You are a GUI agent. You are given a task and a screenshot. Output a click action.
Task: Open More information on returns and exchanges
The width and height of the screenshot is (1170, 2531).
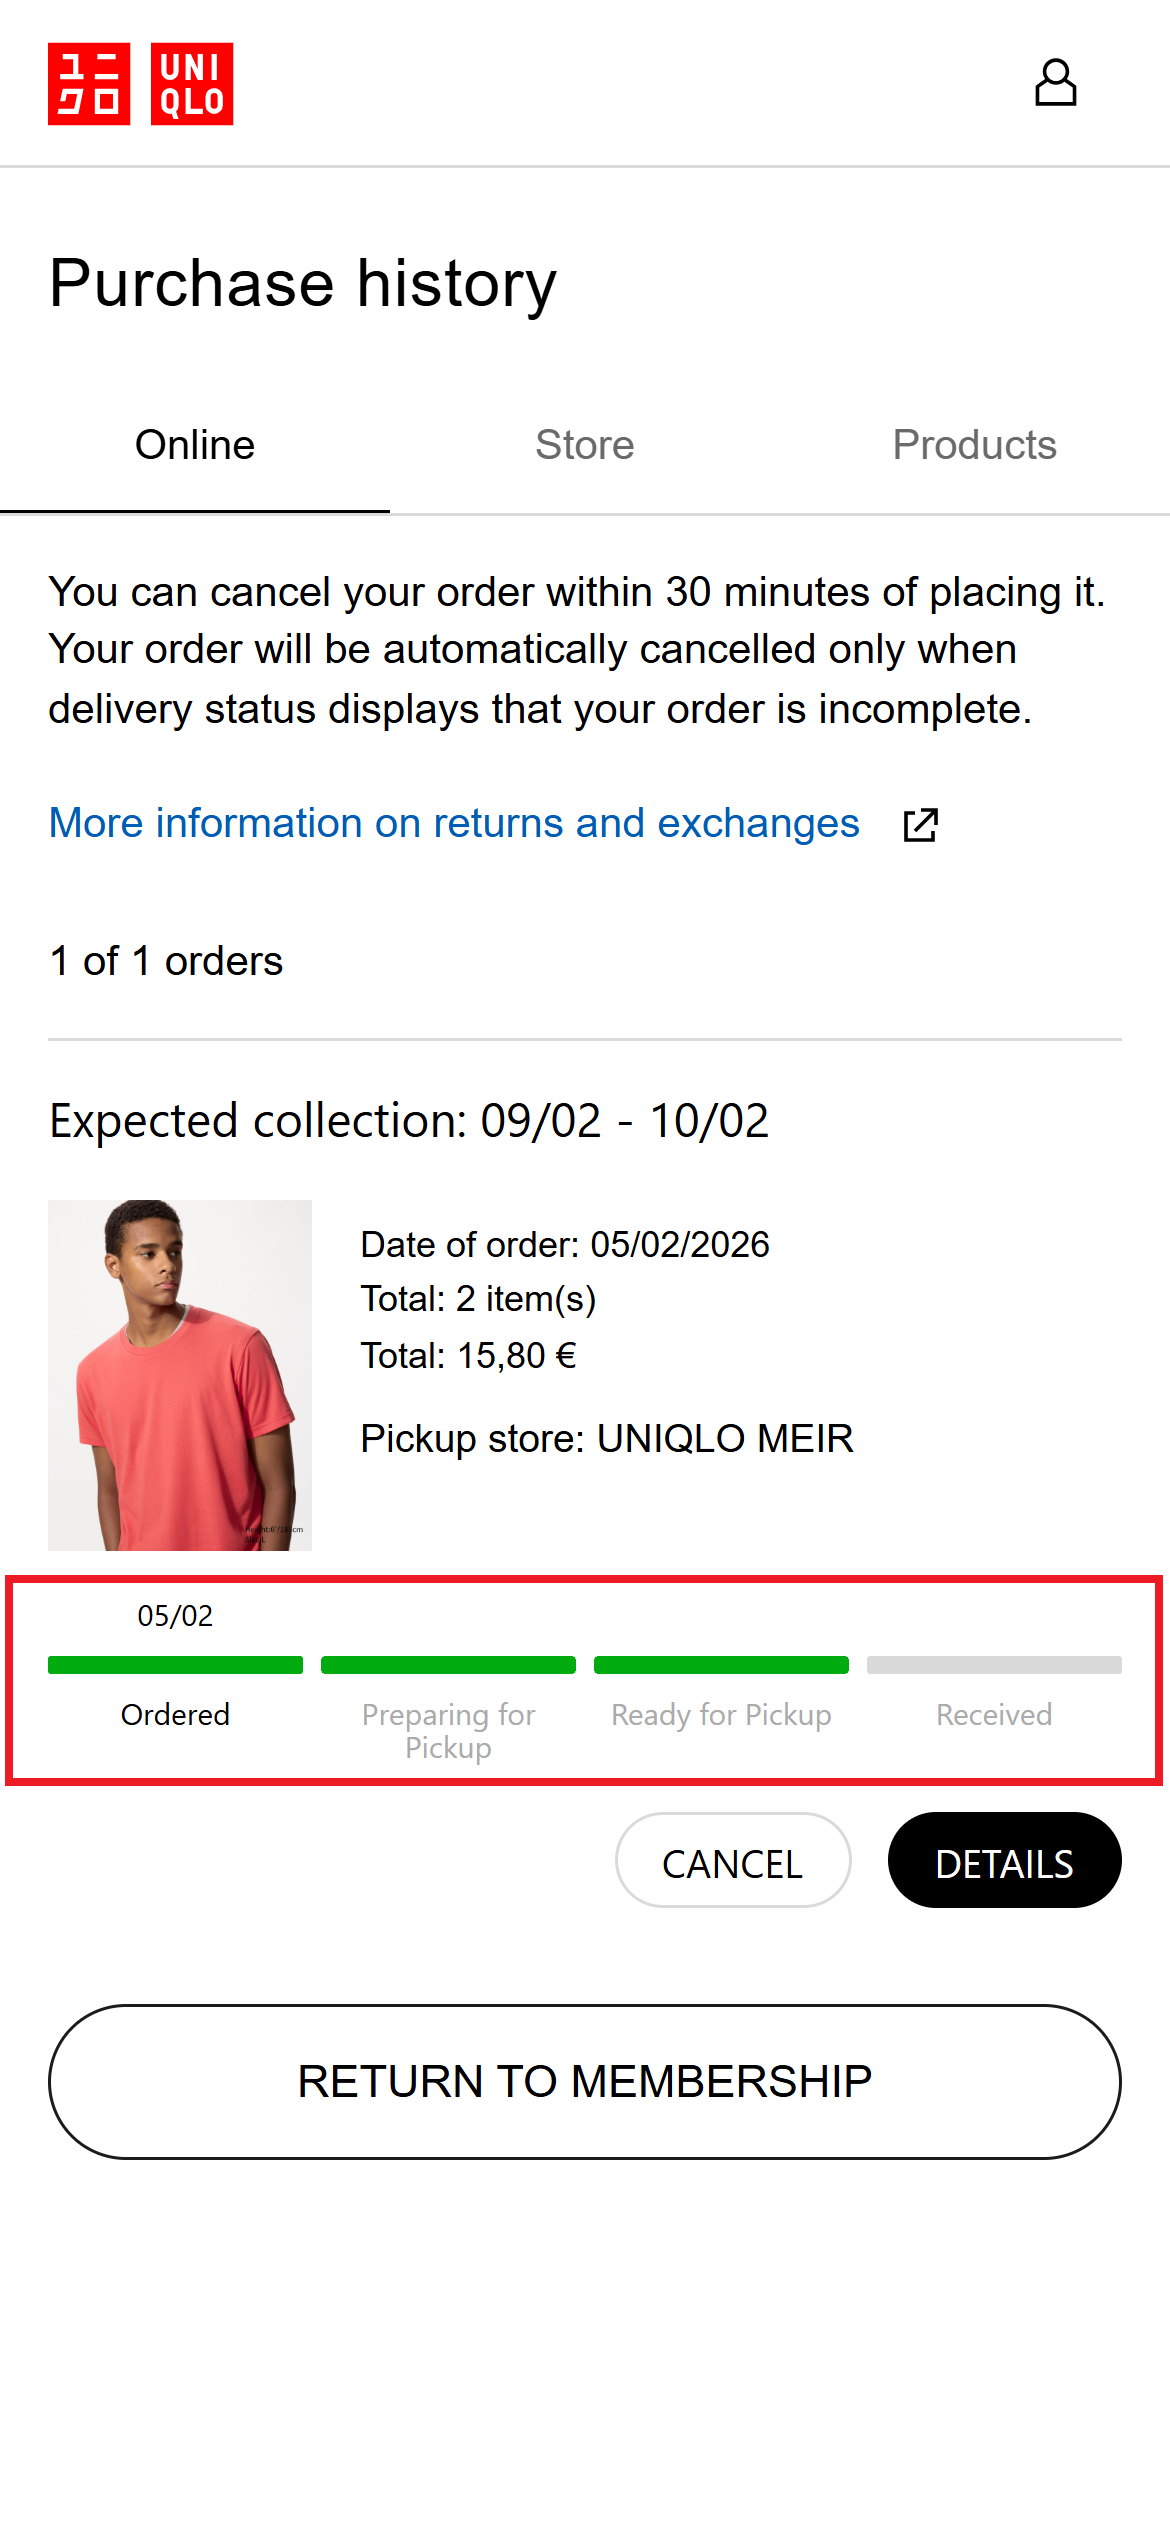tap(454, 823)
